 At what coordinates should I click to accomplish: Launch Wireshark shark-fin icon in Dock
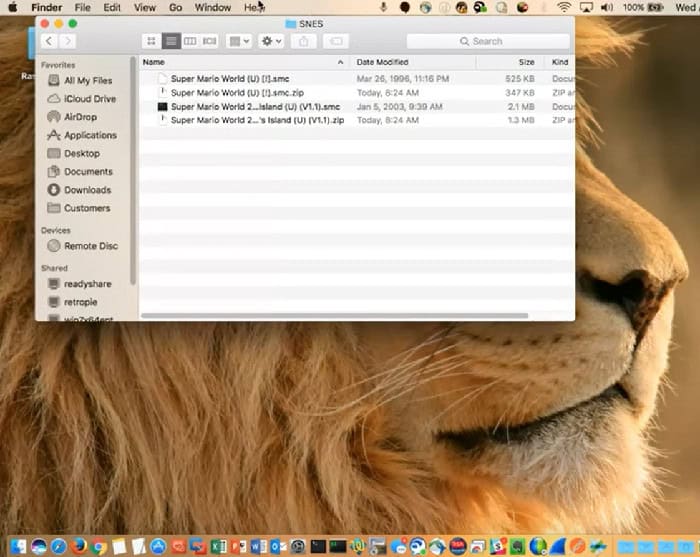point(558,546)
